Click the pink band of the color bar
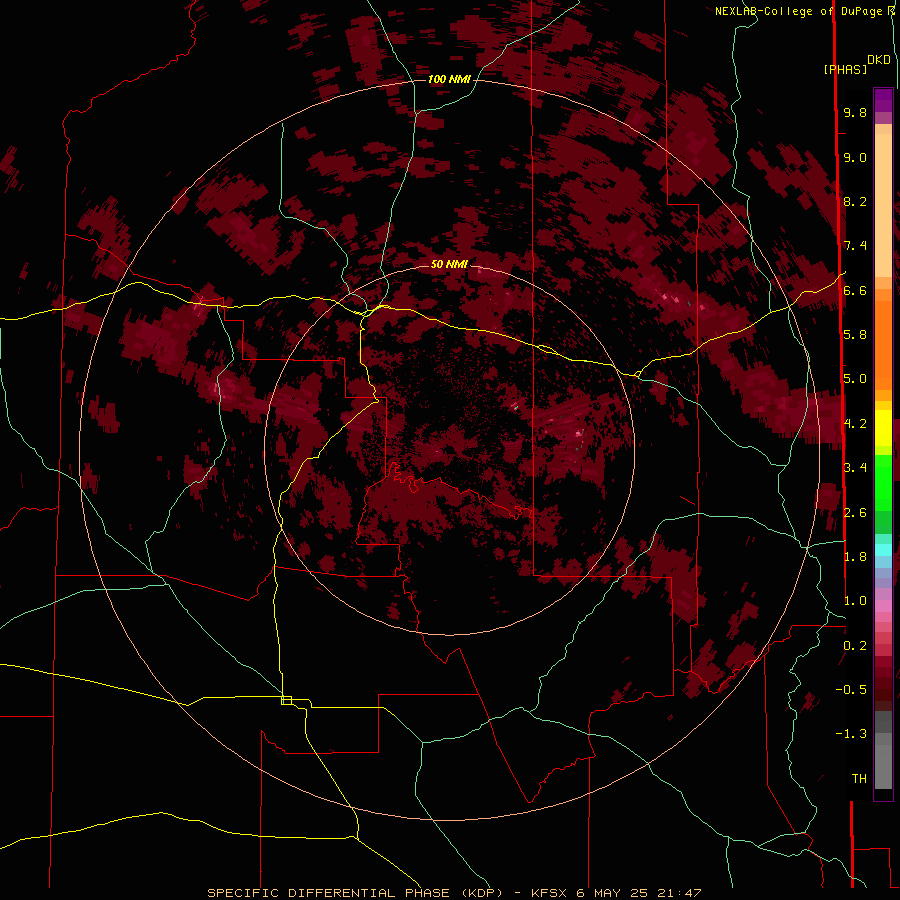 [x=883, y=606]
